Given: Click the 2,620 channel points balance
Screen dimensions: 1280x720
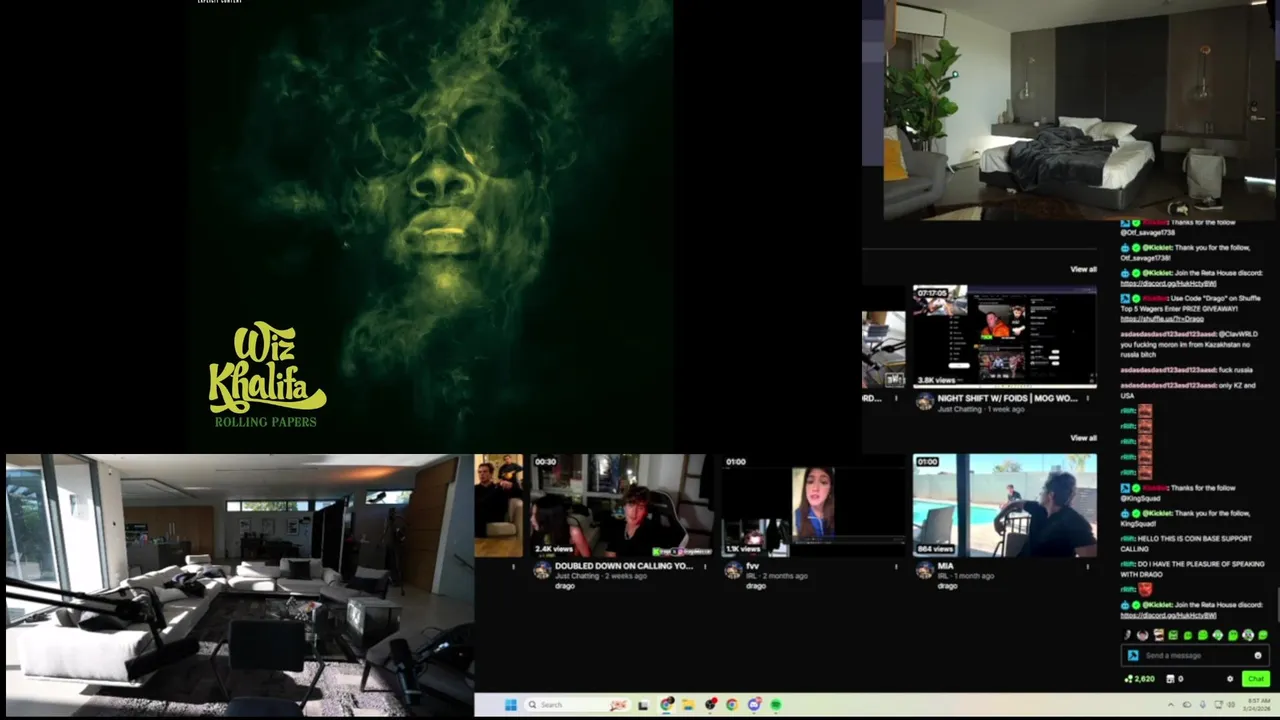Looking at the screenshot, I should [1140, 679].
